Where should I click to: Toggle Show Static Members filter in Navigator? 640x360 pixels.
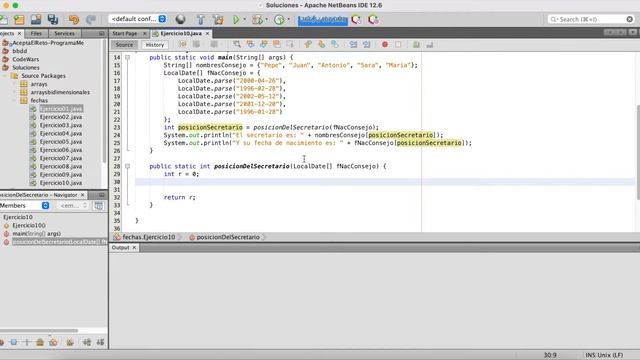tap(27, 342)
